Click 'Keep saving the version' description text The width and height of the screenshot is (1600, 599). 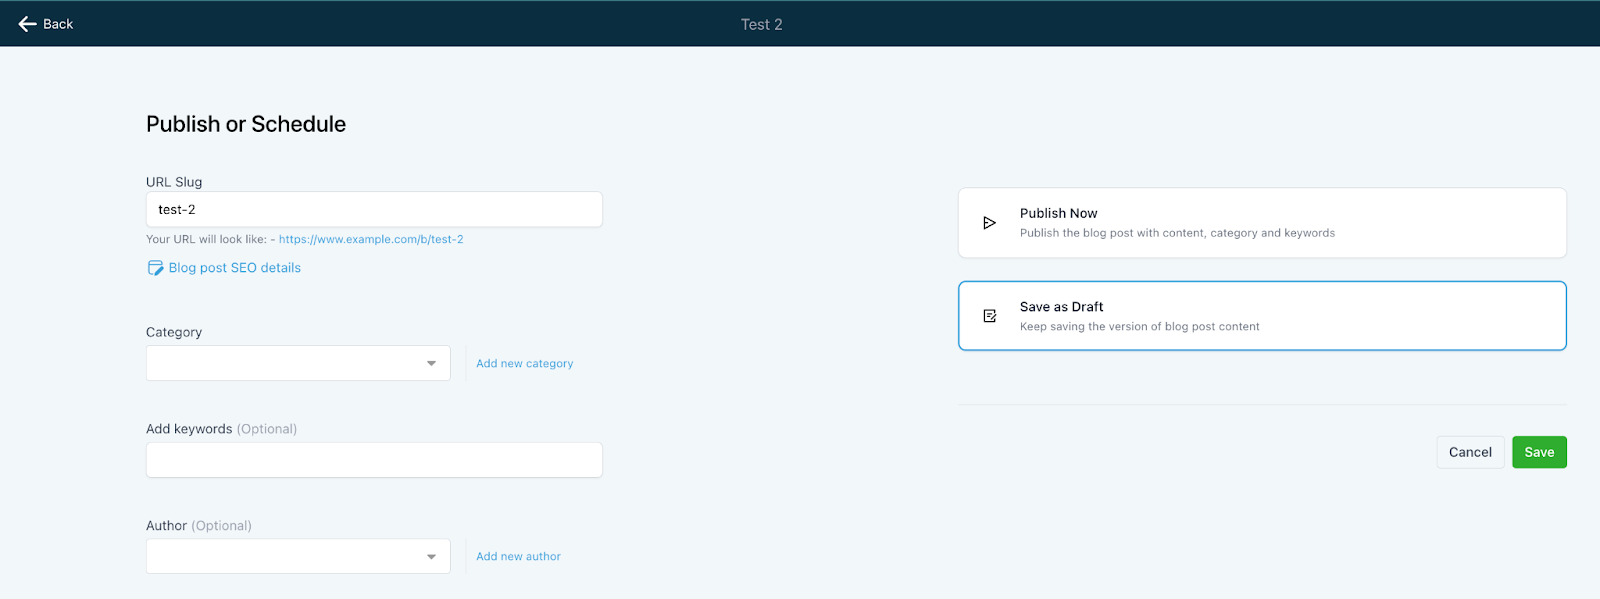[x=1140, y=327]
